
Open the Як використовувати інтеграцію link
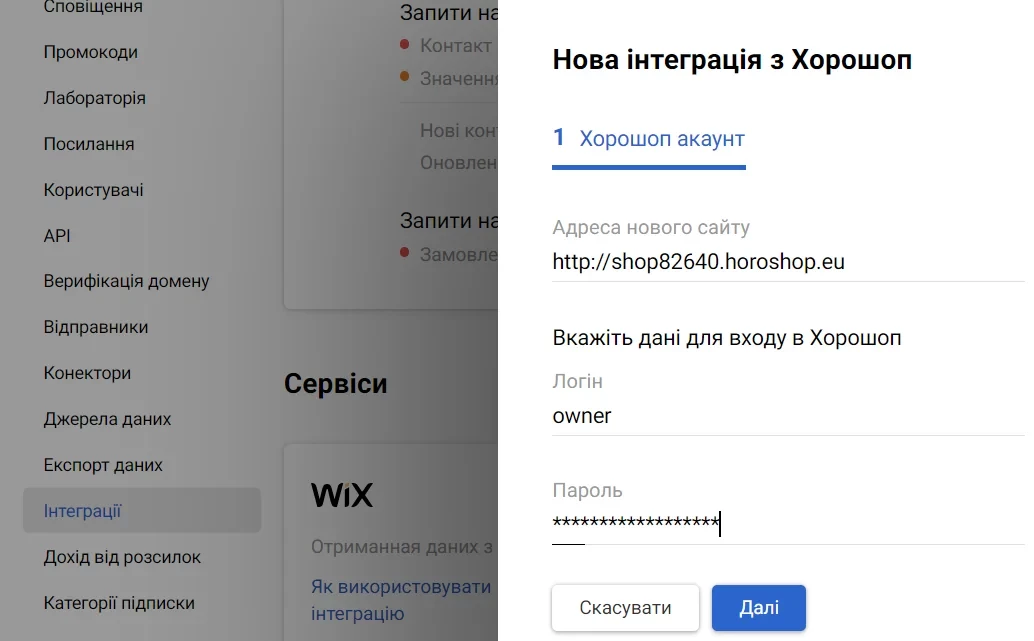(x=401, y=599)
